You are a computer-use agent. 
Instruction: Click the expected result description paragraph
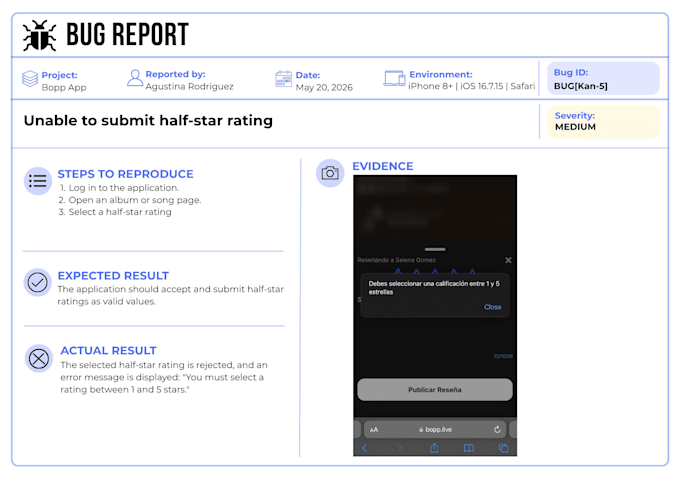(x=170, y=295)
